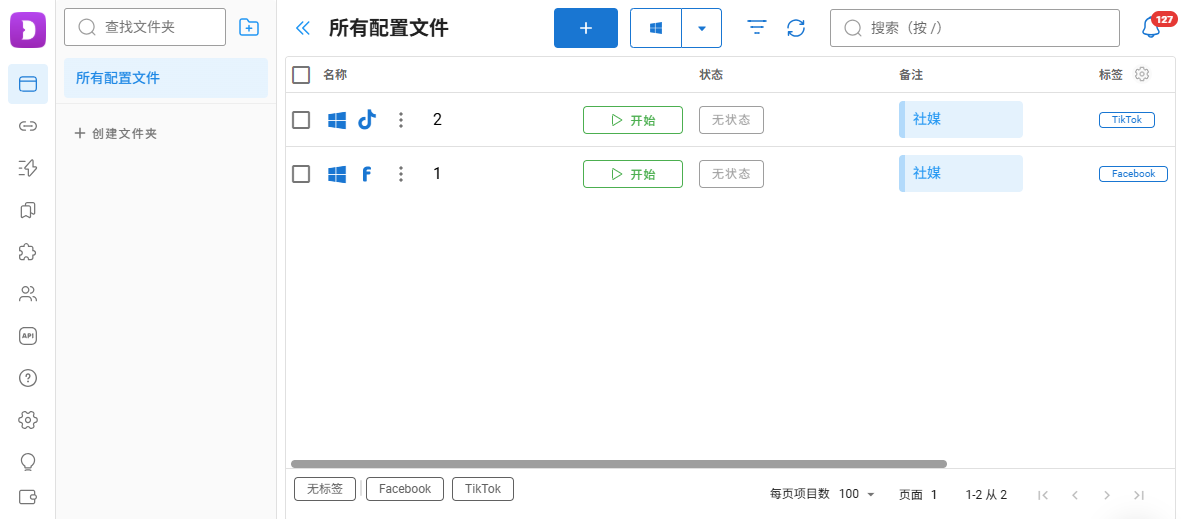Go to last page arrow
Screen dimensions: 1184x519
coord(1139,495)
